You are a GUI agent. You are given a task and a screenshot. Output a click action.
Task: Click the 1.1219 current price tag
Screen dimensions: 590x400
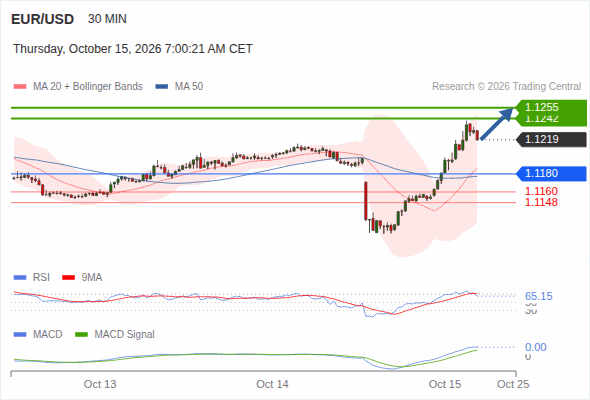tap(551, 140)
